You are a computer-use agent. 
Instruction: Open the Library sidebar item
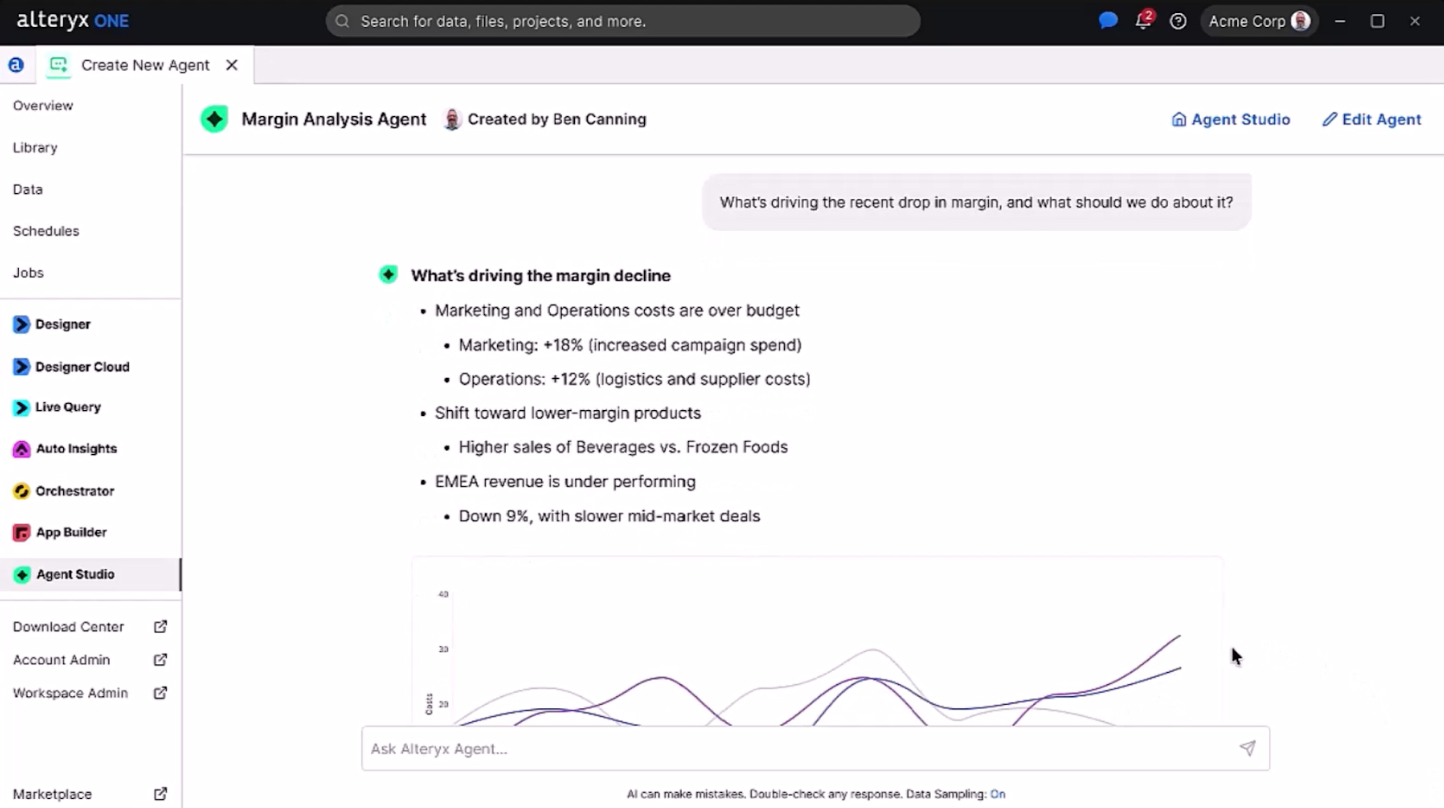tap(35, 147)
